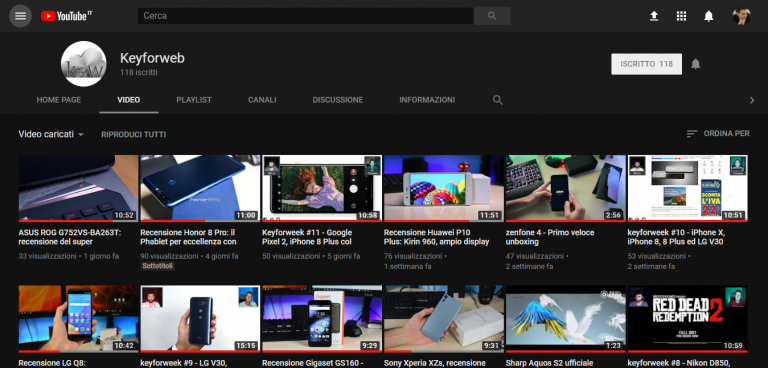768x368 pixels.
Task: Show more tabs with right chevron
Action: (x=752, y=100)
